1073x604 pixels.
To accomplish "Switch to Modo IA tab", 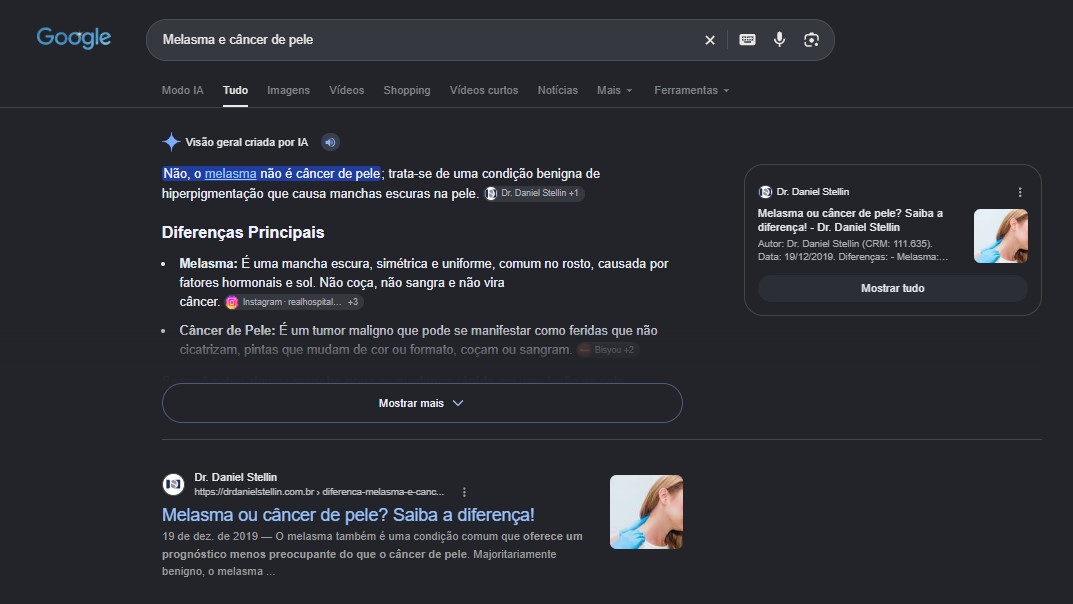I will [x=182, y=90].
